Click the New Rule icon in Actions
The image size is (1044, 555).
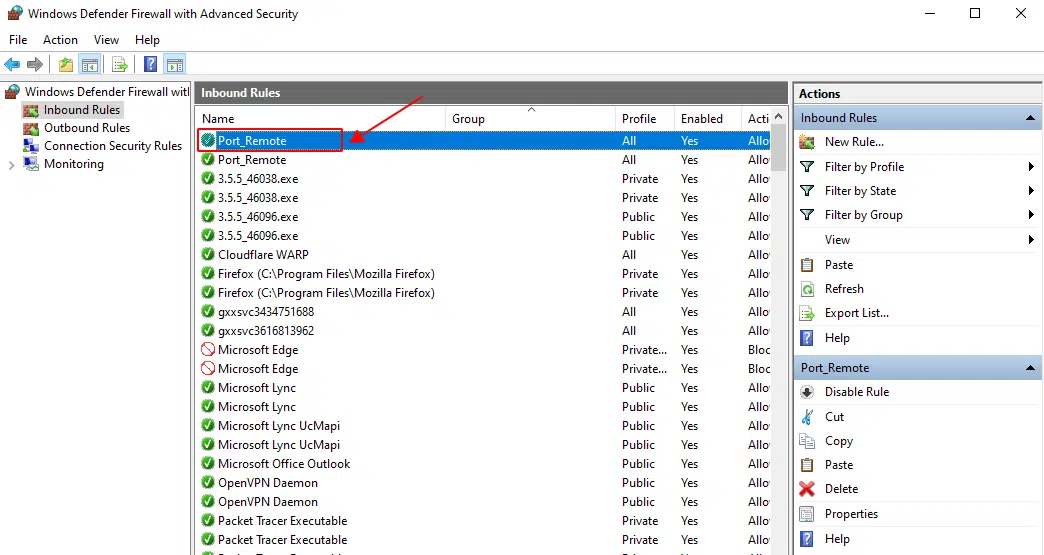807,142
